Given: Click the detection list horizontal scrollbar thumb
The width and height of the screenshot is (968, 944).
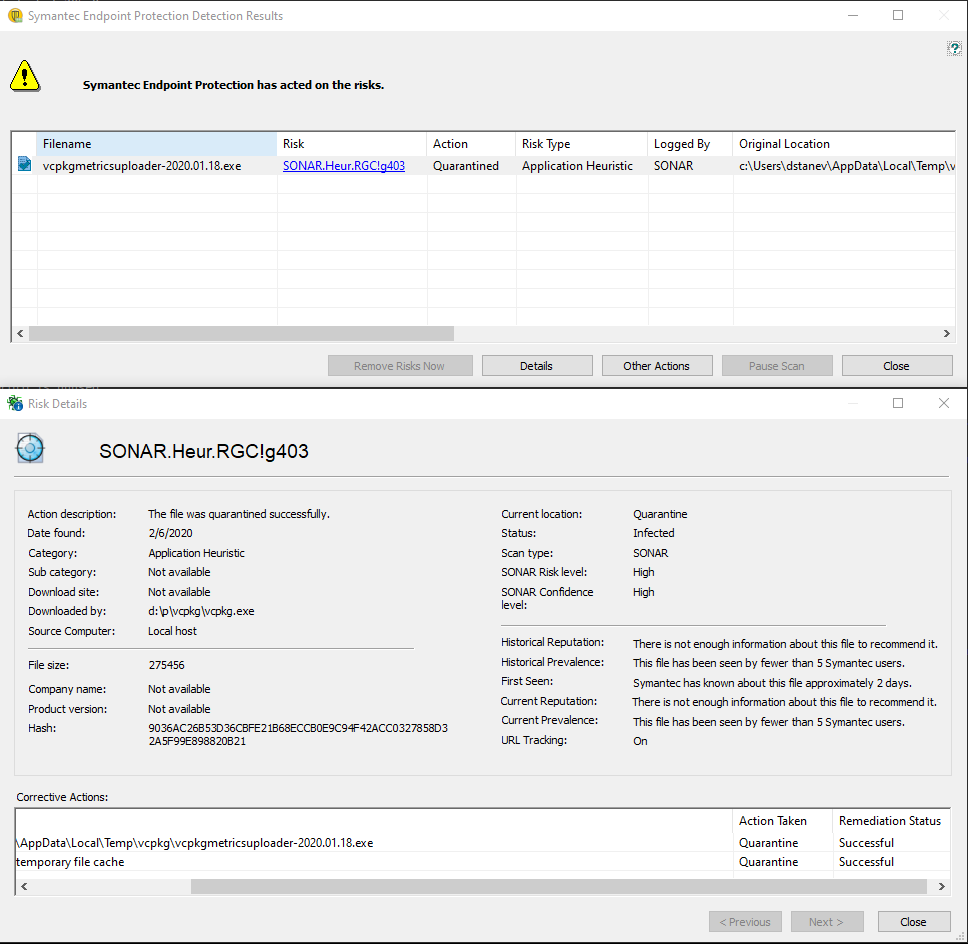Looking at the screenshot, I should coord(241,333).
